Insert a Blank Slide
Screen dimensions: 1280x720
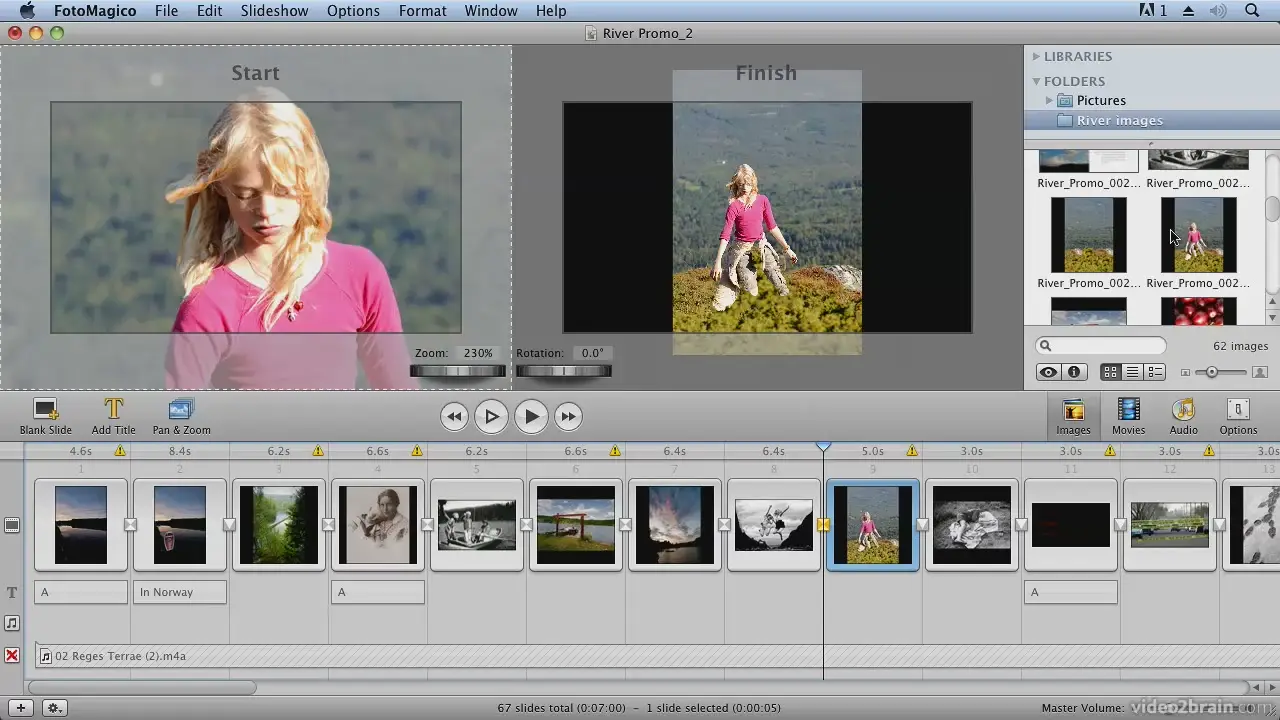pyautogui.click(x=45, y=415)
